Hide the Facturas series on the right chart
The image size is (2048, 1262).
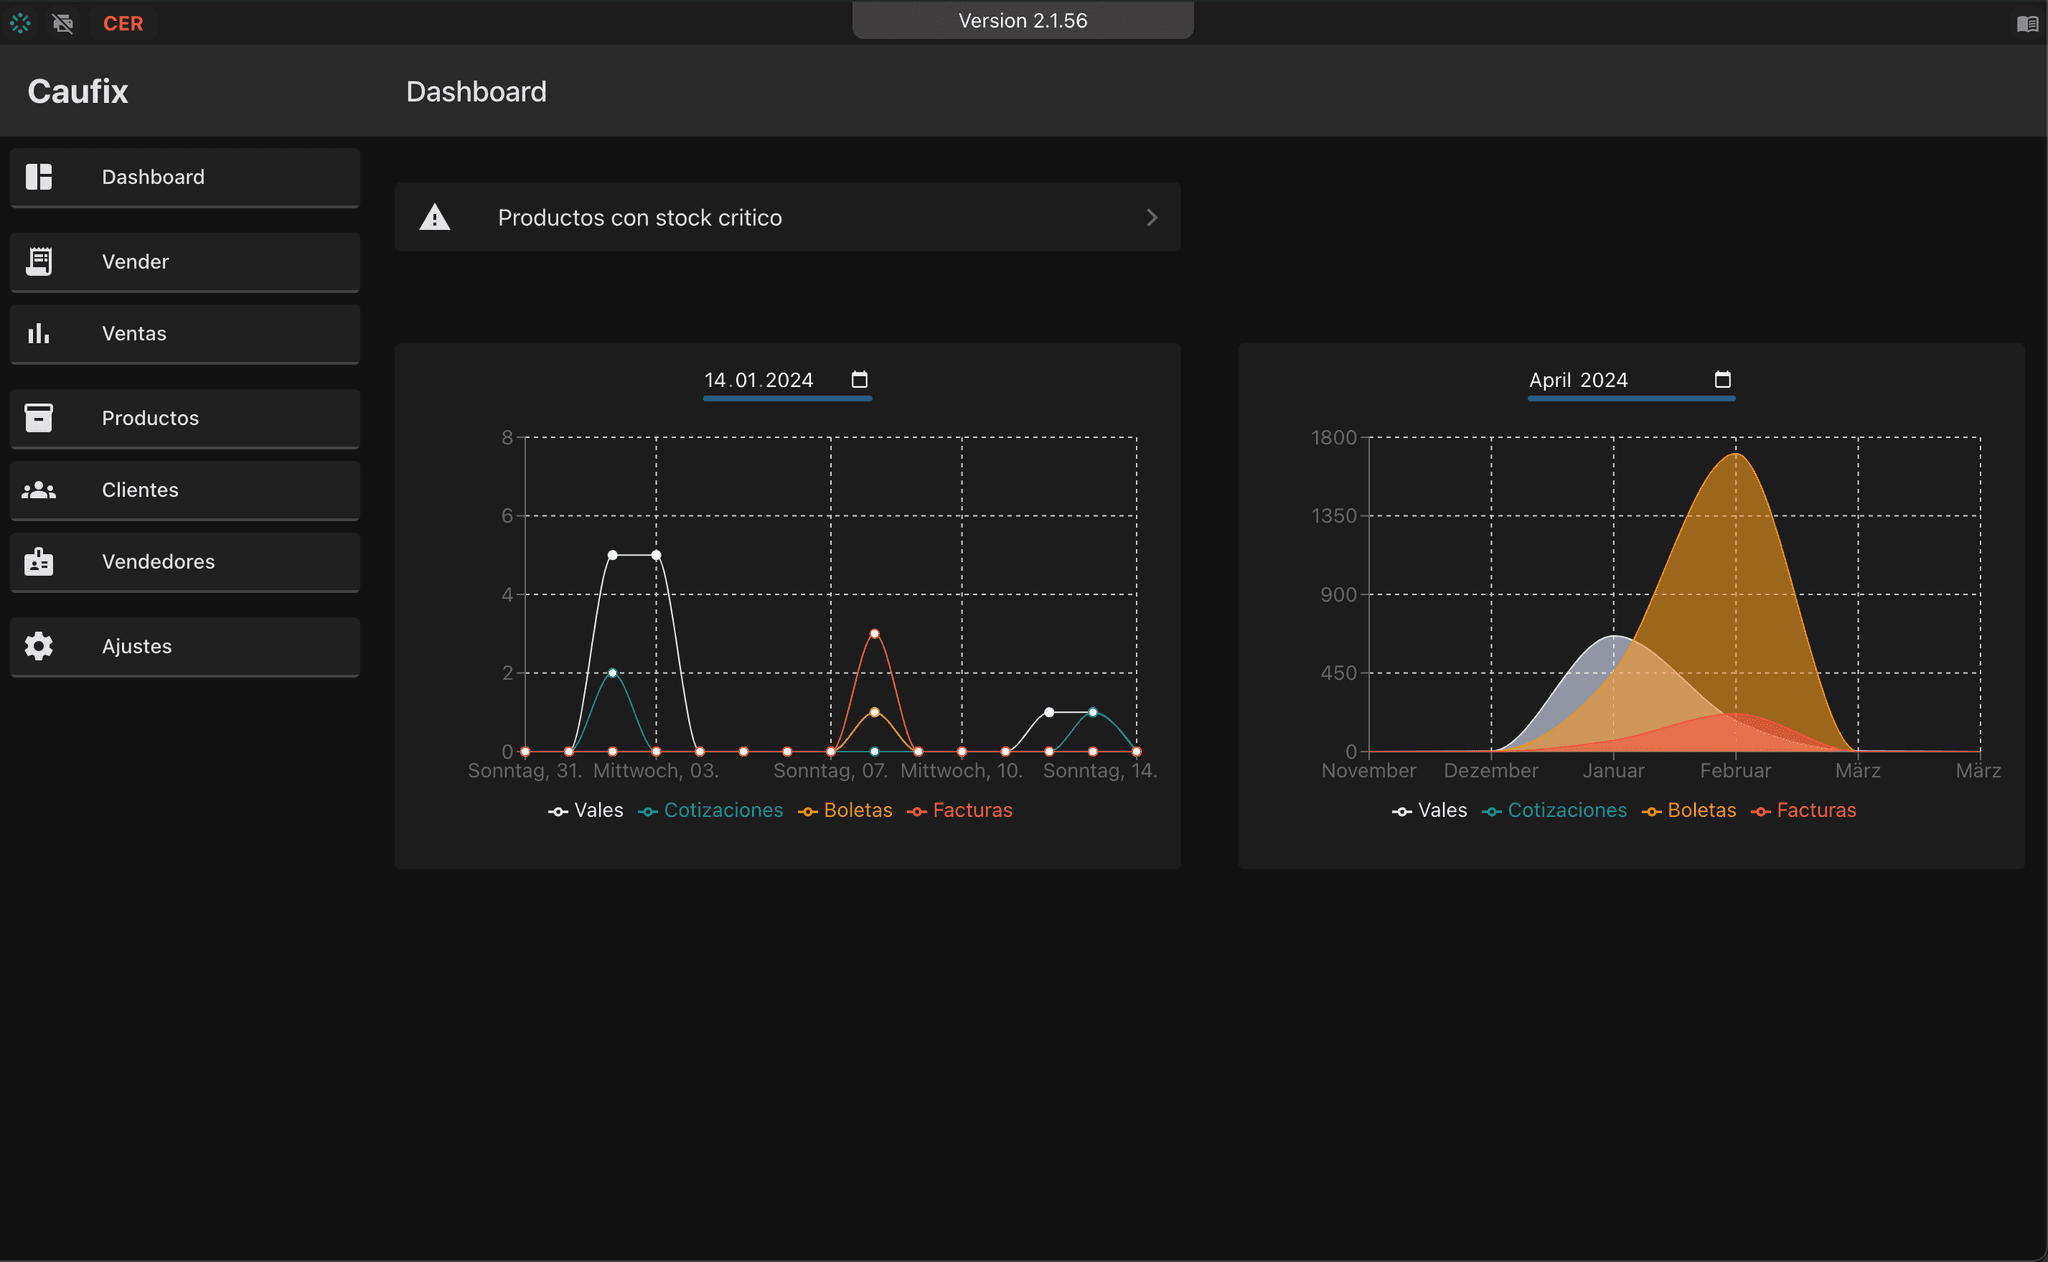pos(1804,810)
